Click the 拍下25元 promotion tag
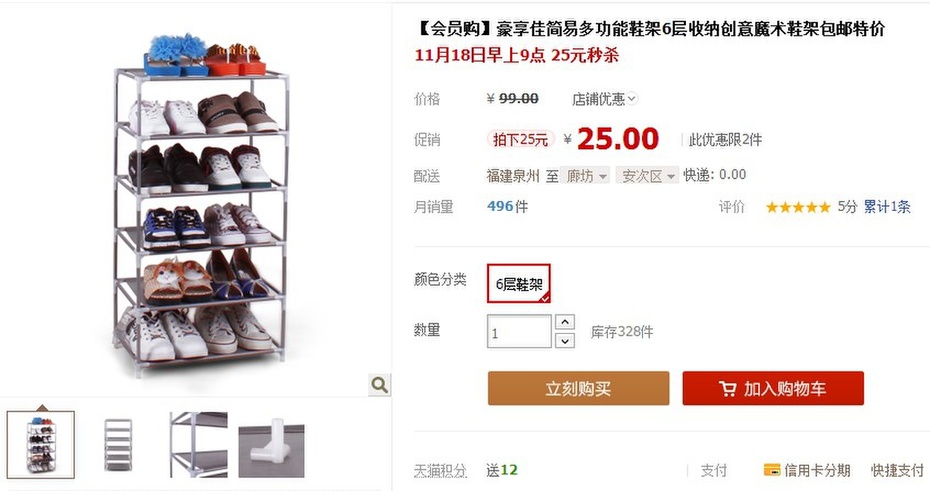Viewport: 930px width, 491px height. pyautogui.click(x=520, y=139)
